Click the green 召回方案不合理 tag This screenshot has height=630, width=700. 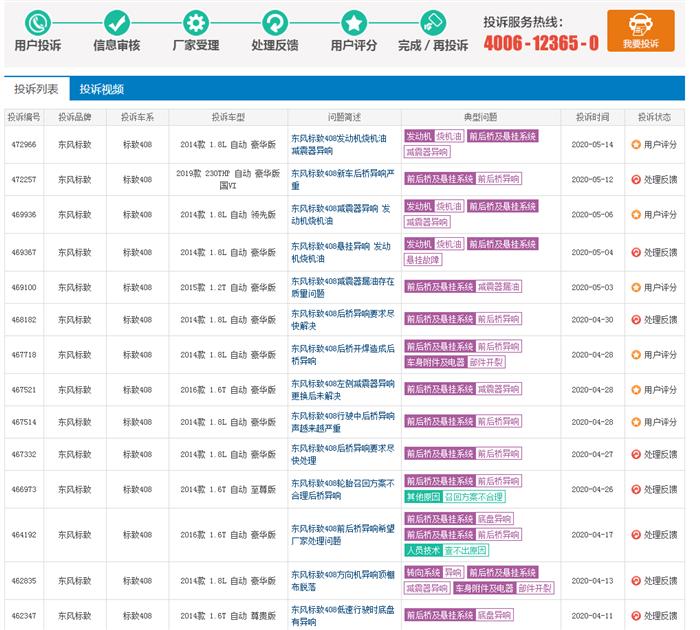[474, 497]
